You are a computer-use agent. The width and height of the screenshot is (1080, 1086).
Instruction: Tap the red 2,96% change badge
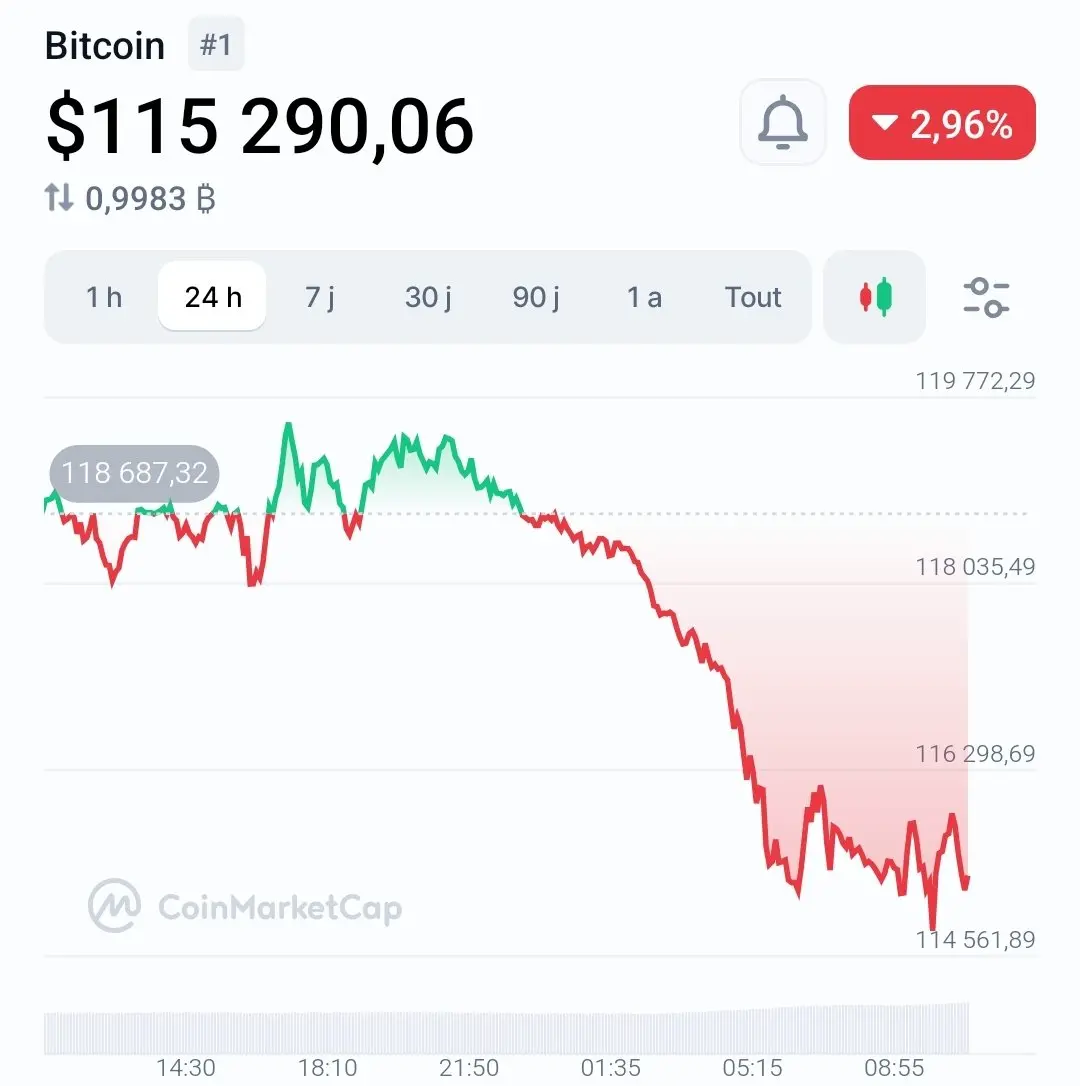[942, 123]
